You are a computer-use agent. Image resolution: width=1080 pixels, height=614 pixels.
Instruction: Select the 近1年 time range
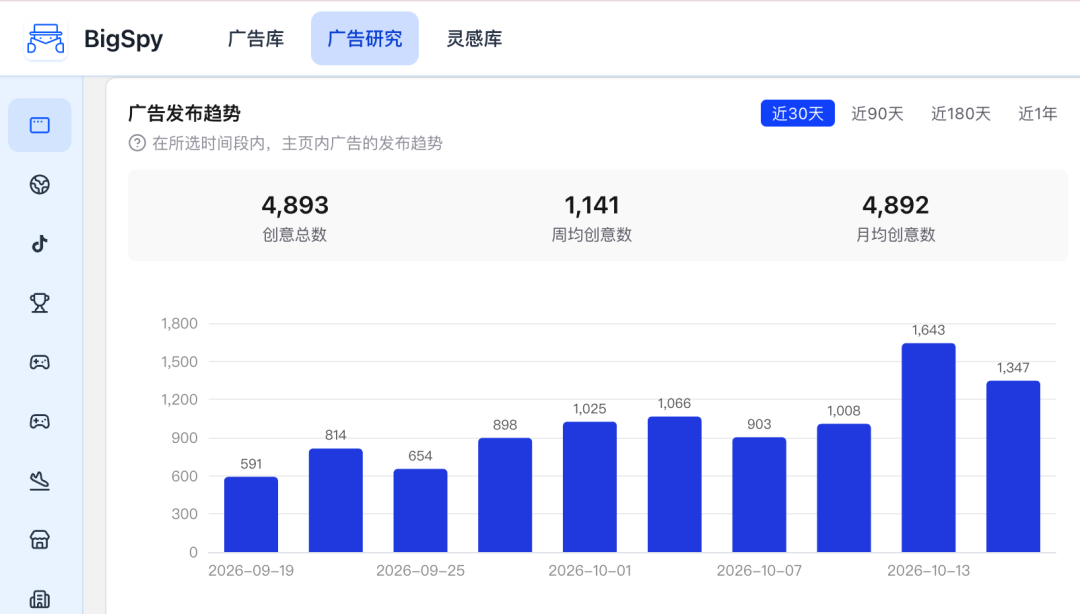[x=1038, y=113]
